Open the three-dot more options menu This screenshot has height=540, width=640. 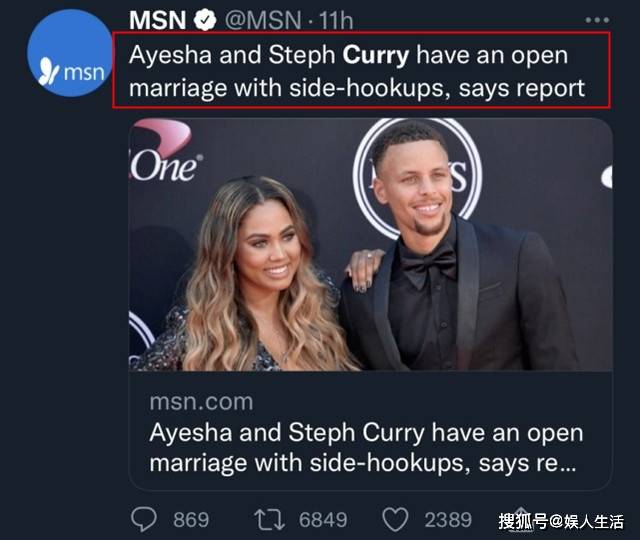(597, 20)
